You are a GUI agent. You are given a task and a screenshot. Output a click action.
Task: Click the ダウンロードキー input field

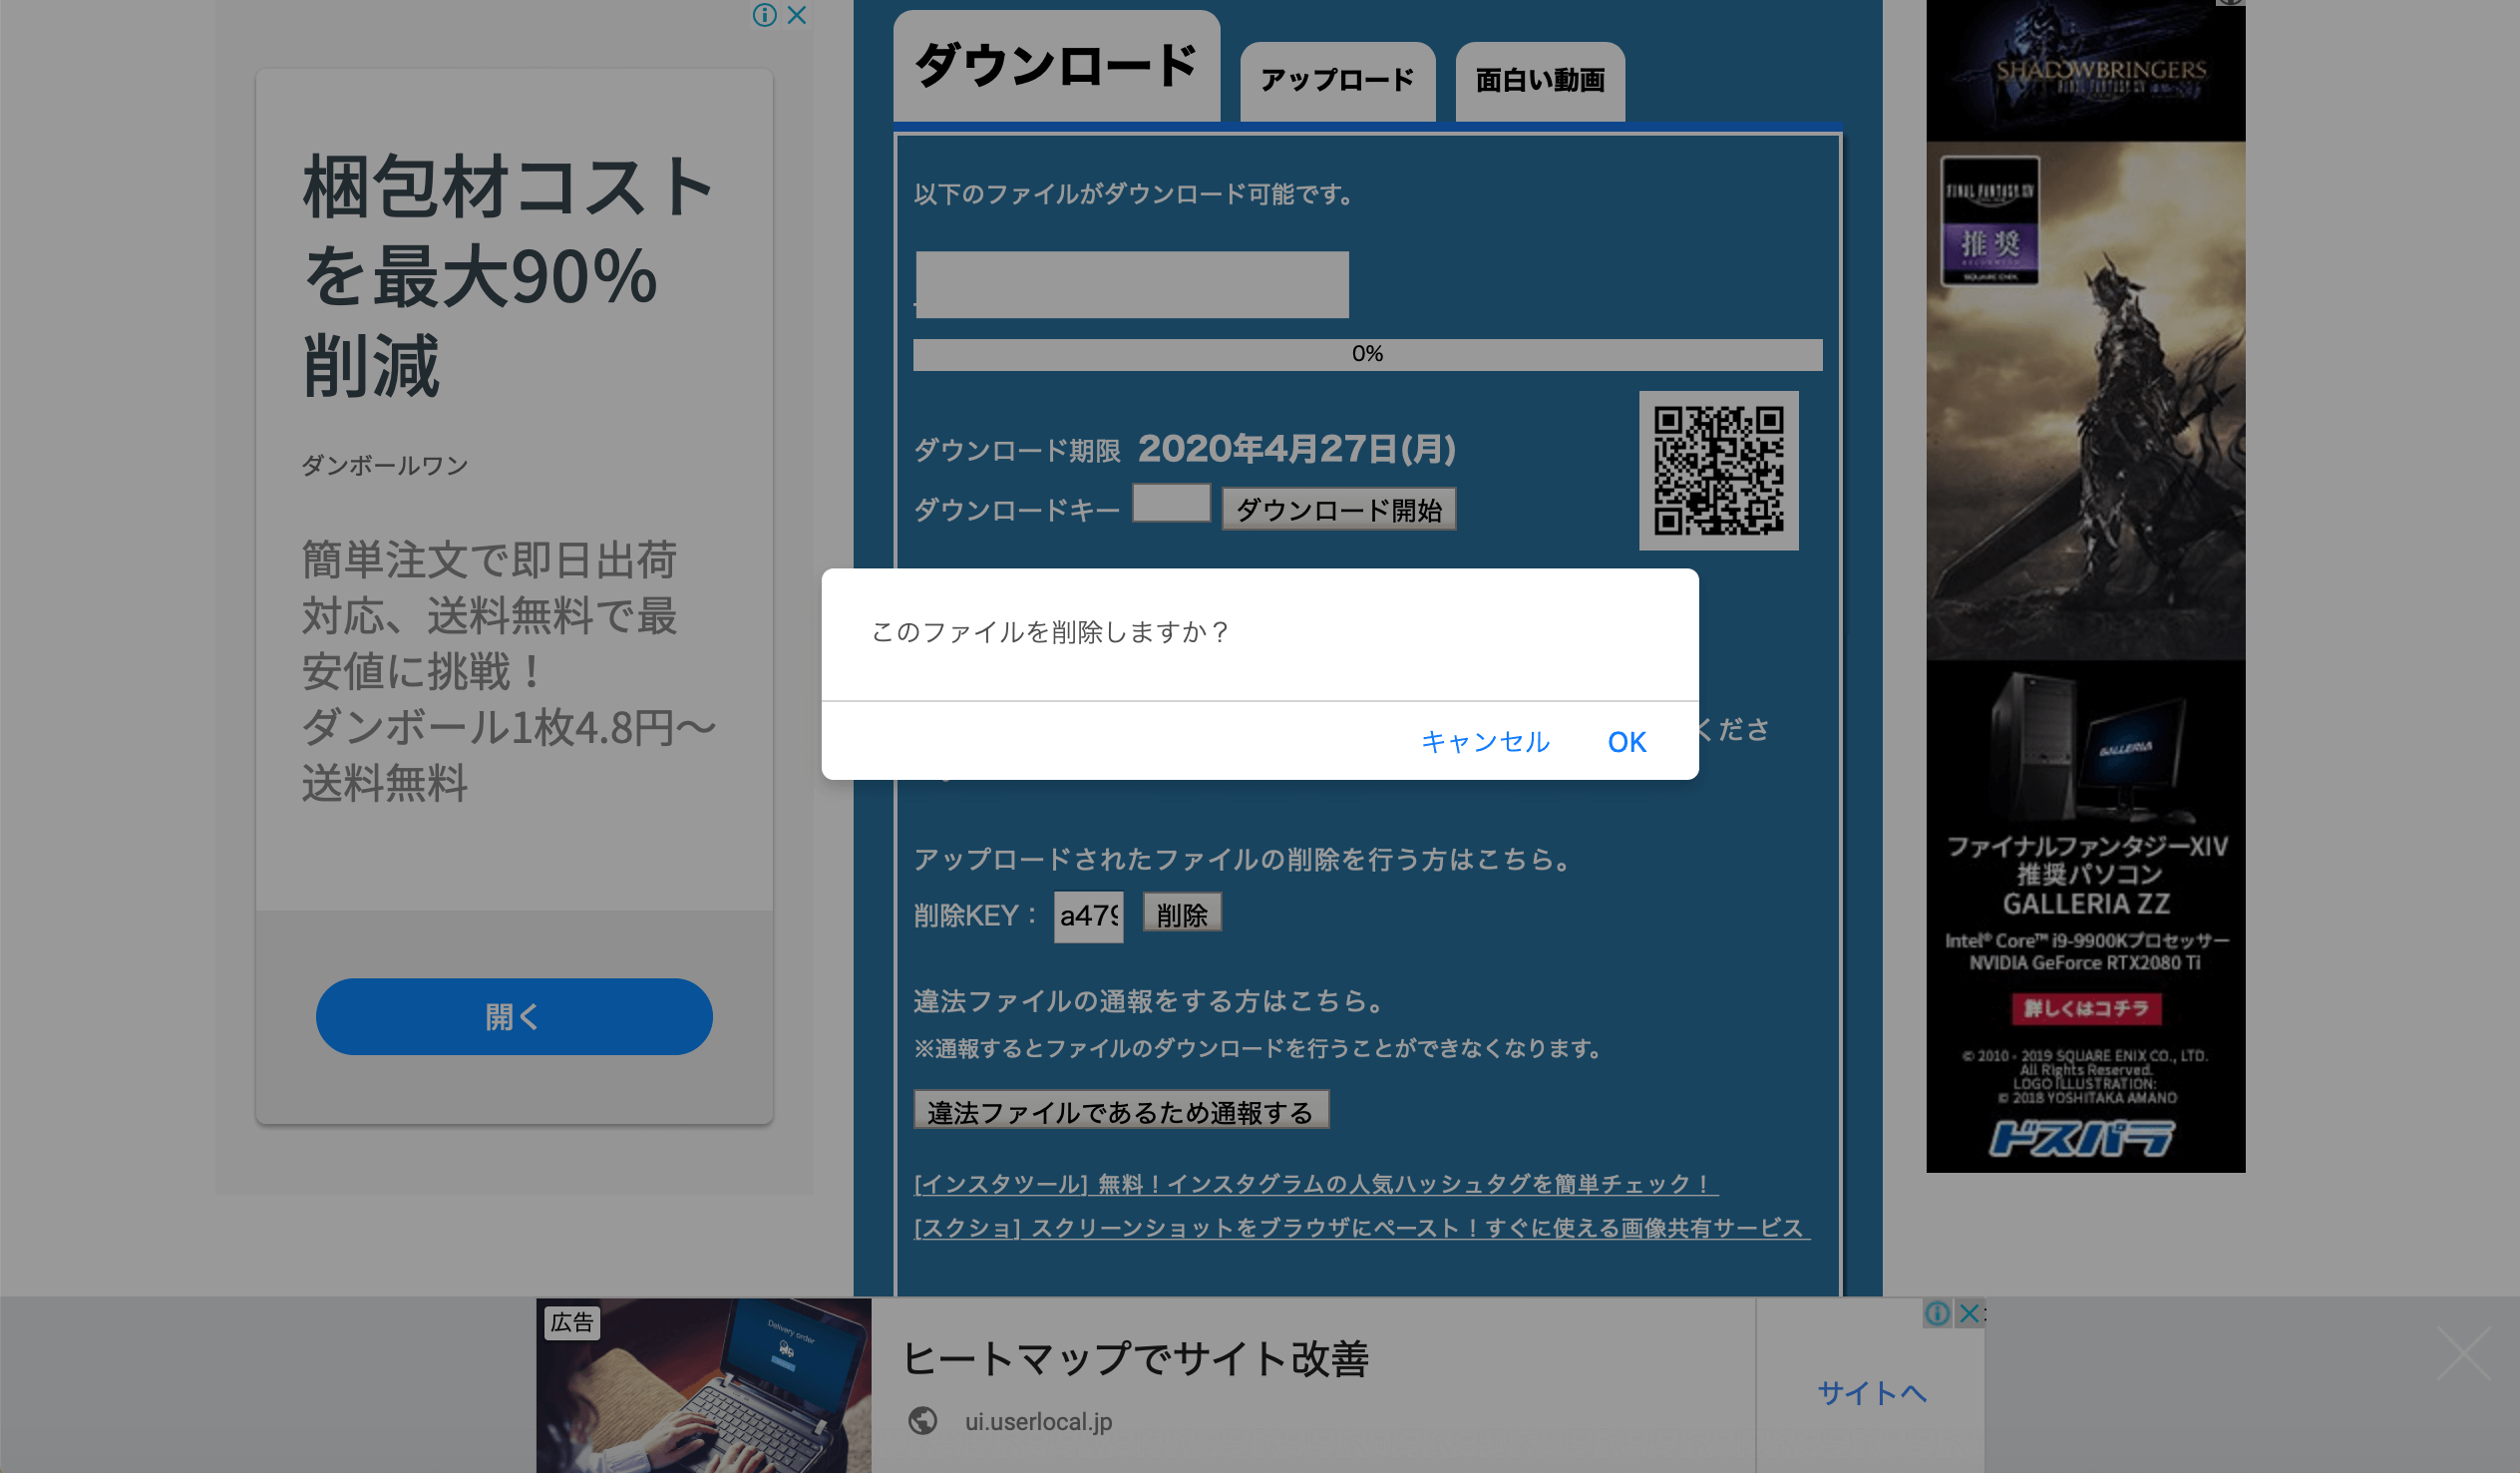click(x=1170, y=504)
